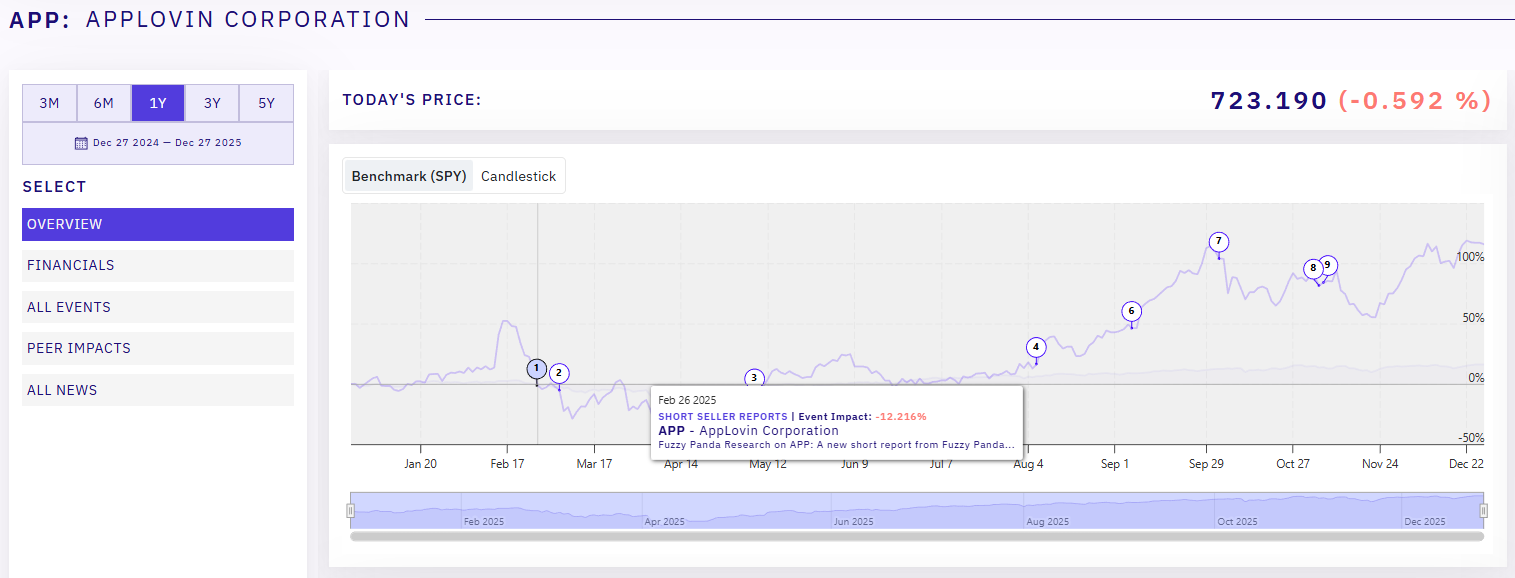Click Aug 2025 in range navigator
This screenshot has height=578, width=1515.
(x=1047, y=522)
